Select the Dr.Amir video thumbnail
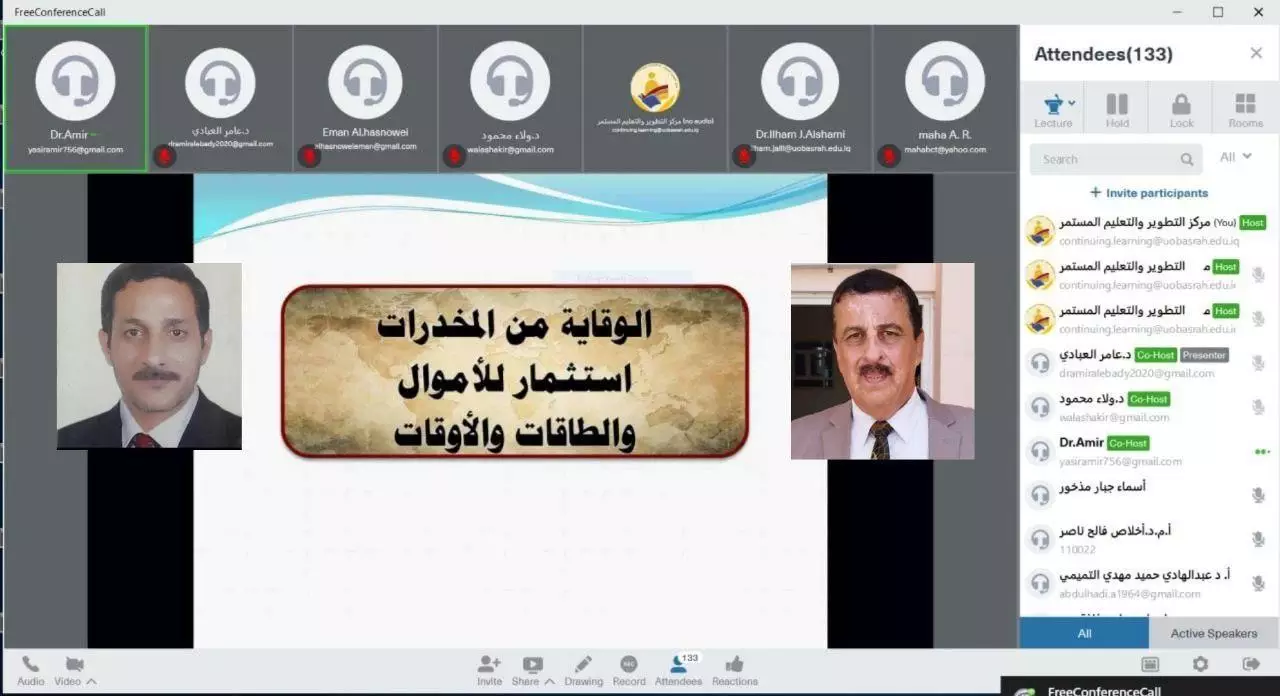 tap(75, 98)
